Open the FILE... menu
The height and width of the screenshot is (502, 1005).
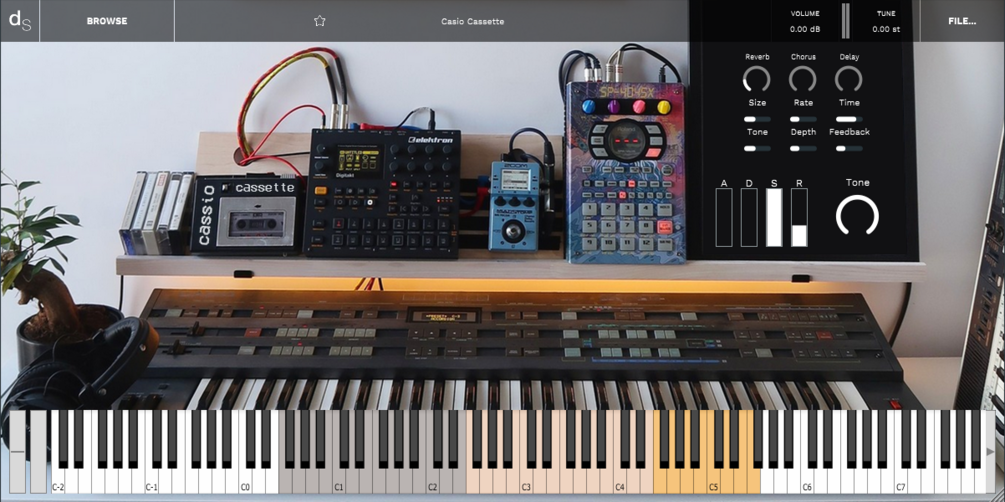962,21
